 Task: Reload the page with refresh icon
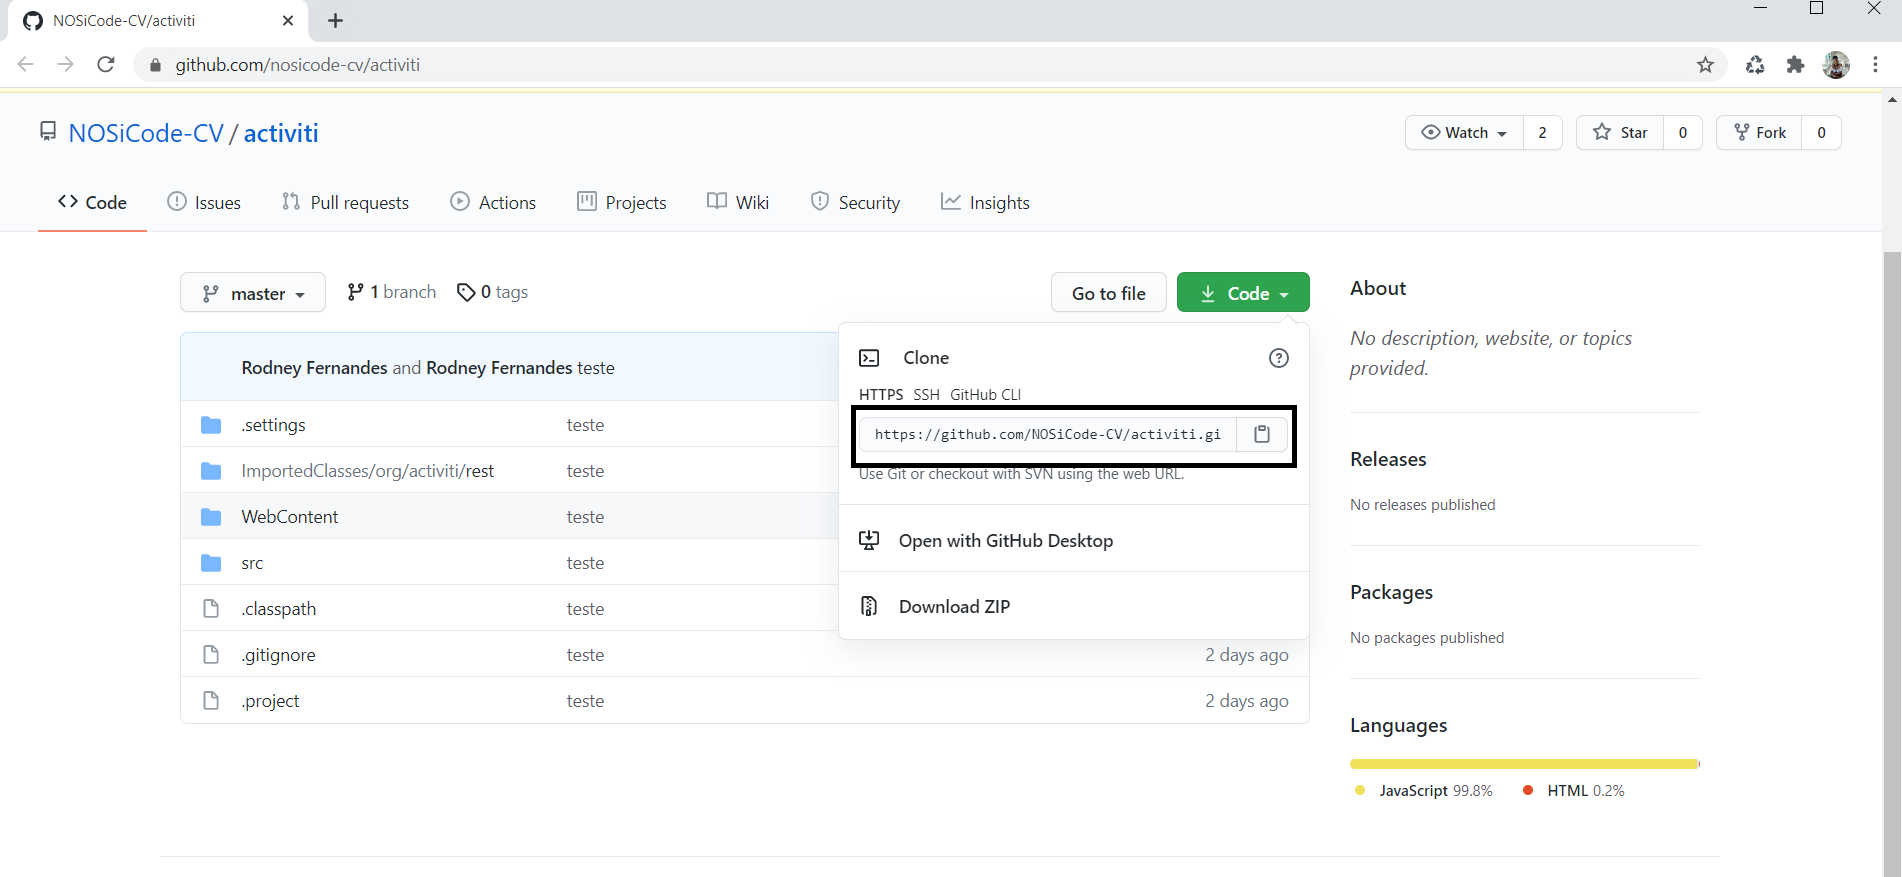tap(106, 65)
